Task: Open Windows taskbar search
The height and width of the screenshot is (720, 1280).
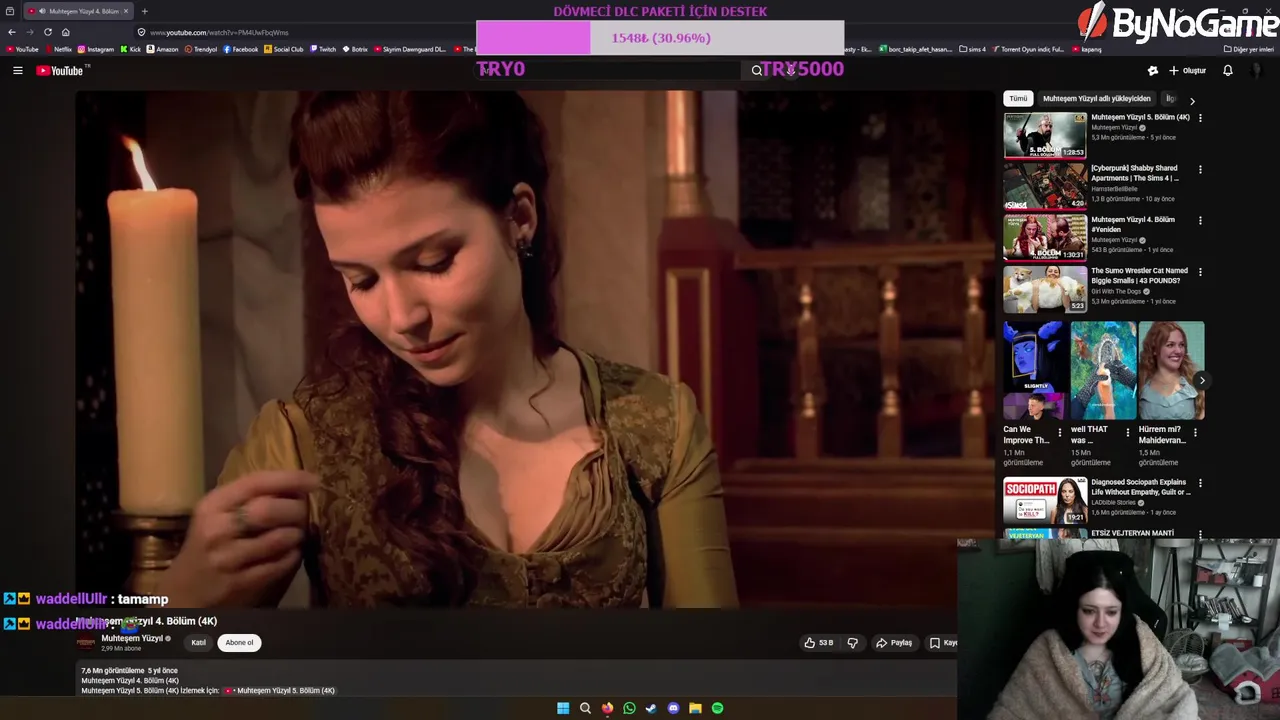Action: pyautogui.click(x=585, y=708)
